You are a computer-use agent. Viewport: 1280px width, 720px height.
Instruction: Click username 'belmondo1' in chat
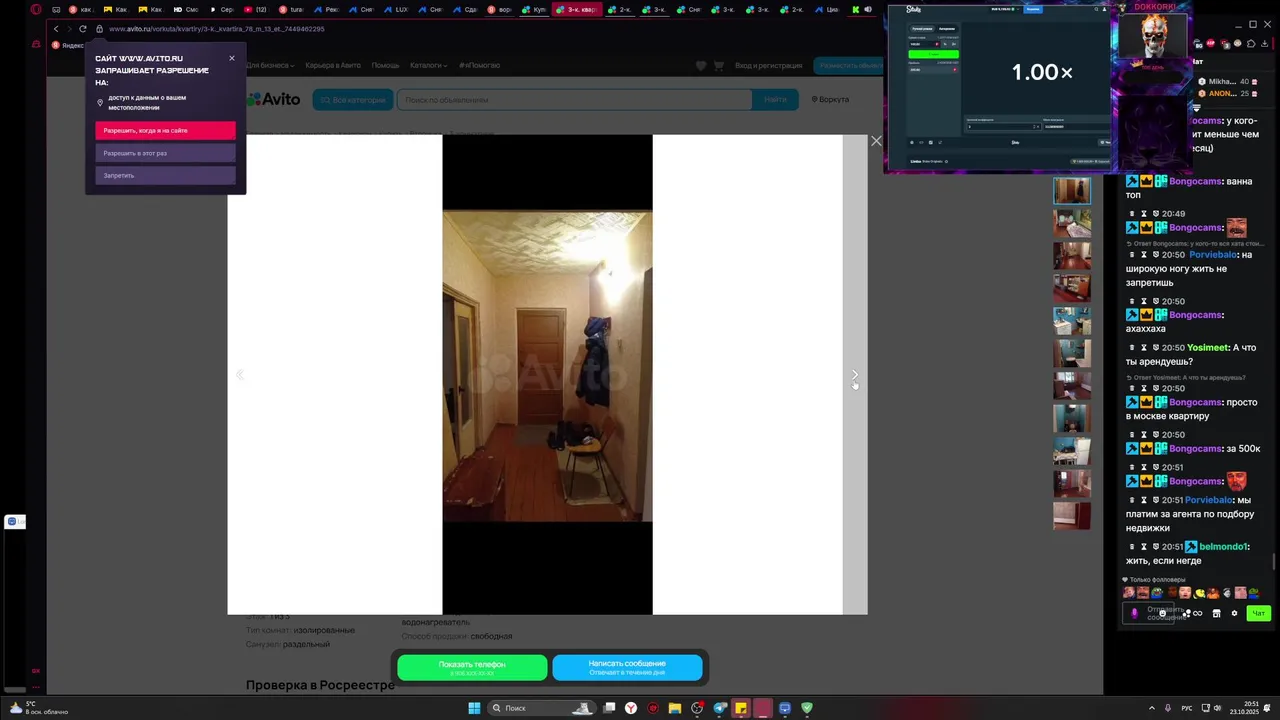point(1224,547)
